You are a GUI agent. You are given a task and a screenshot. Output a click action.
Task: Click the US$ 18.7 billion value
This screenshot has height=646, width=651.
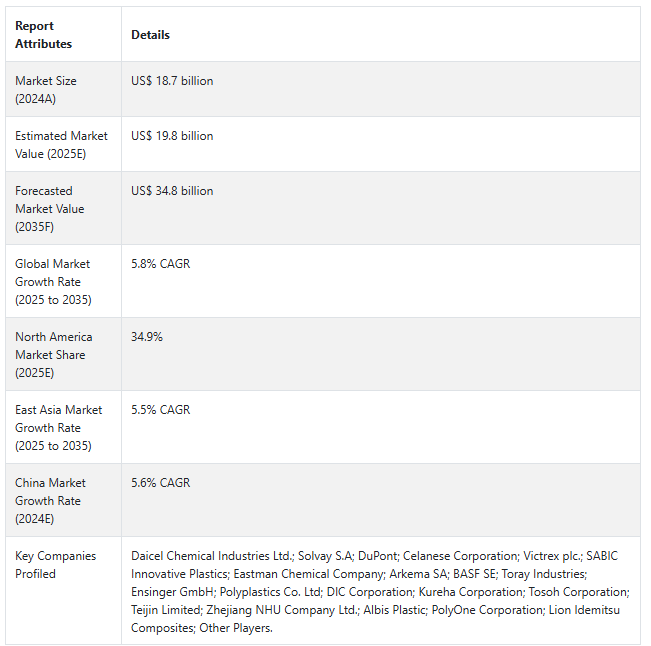click(x=172, y=81)
